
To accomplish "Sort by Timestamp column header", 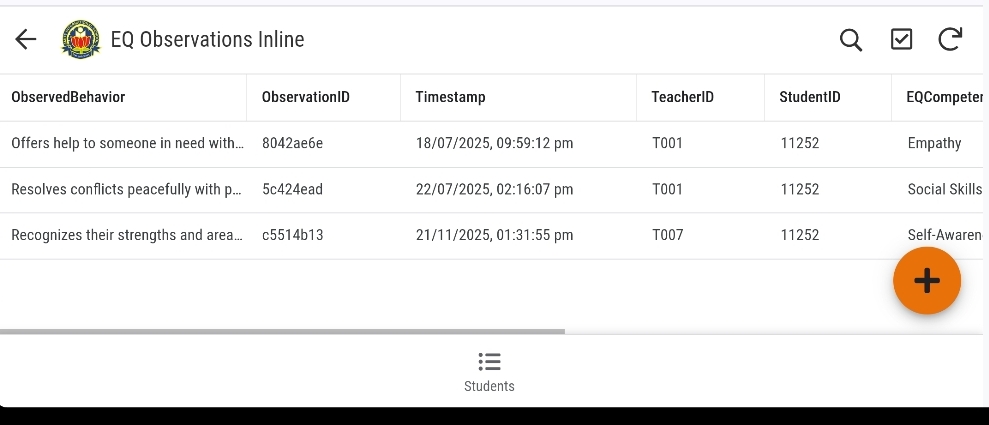I will click(x=450, y=97).
